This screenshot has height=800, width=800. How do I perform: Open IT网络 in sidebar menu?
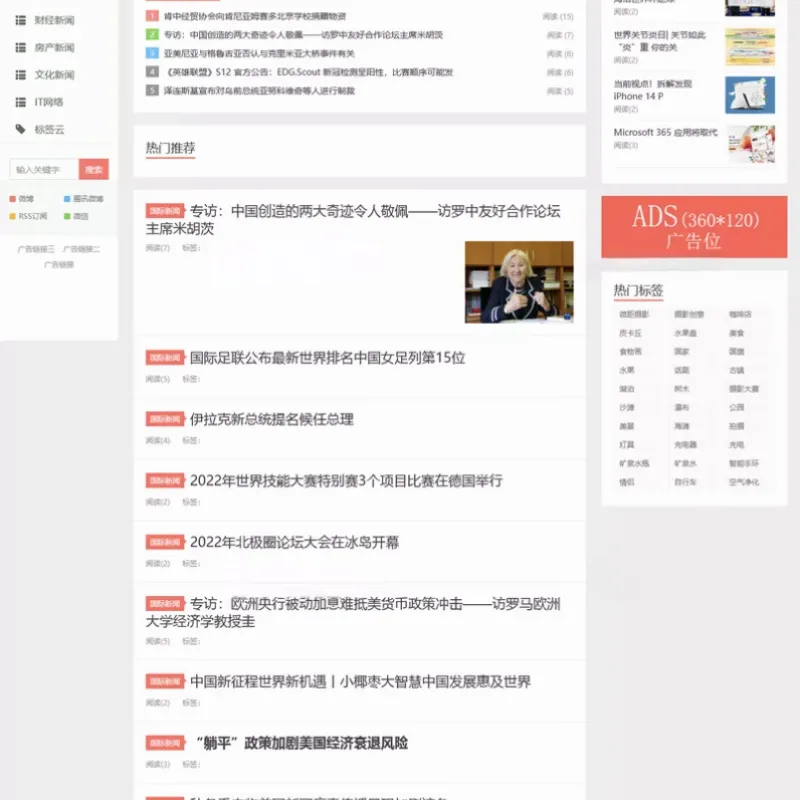tap(48, 102)
